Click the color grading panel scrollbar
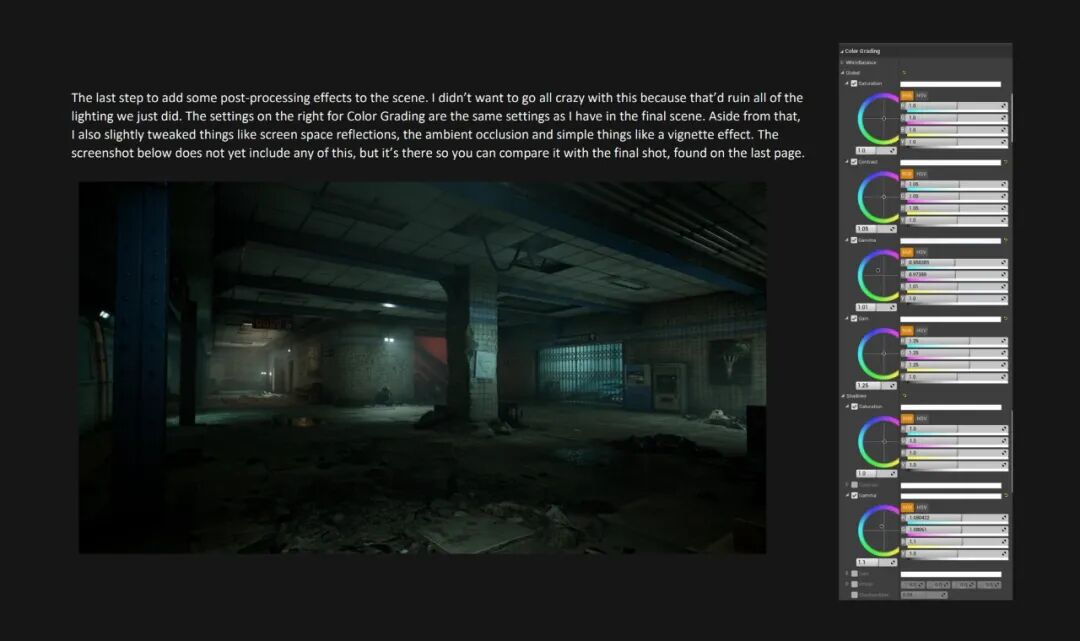This screenshot has width=1080, height=641. click(1011, 120)
